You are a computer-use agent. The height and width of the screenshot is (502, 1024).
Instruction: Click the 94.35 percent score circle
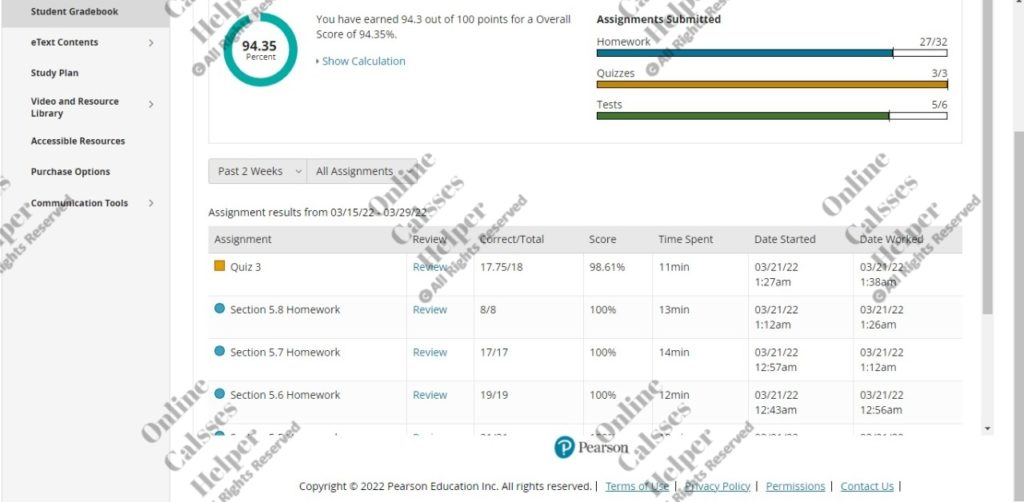pos(259,49)
